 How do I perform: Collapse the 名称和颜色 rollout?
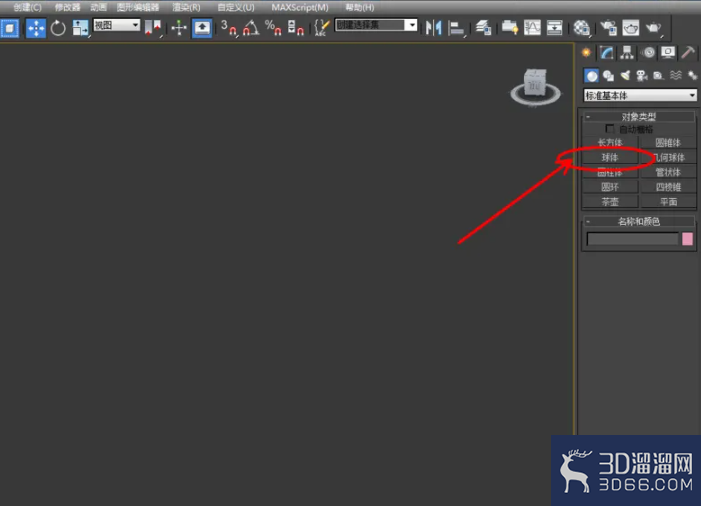click(638, 221)
